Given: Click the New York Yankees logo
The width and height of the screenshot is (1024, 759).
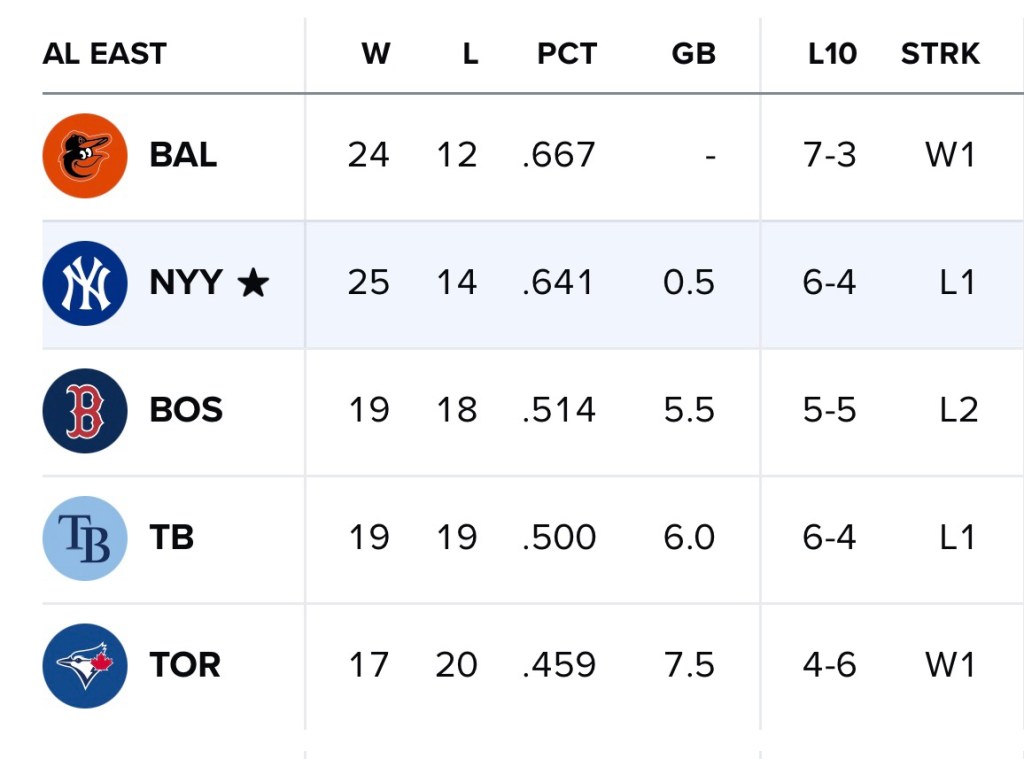Looking at the screenshot, I should point(85,283).
